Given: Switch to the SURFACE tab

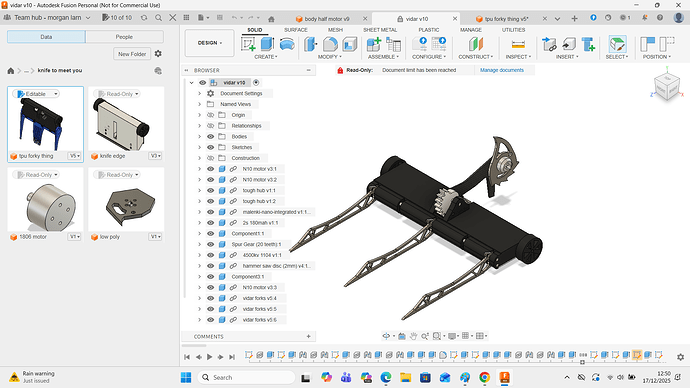Looking at the screenshot, I should click(296, 30).
